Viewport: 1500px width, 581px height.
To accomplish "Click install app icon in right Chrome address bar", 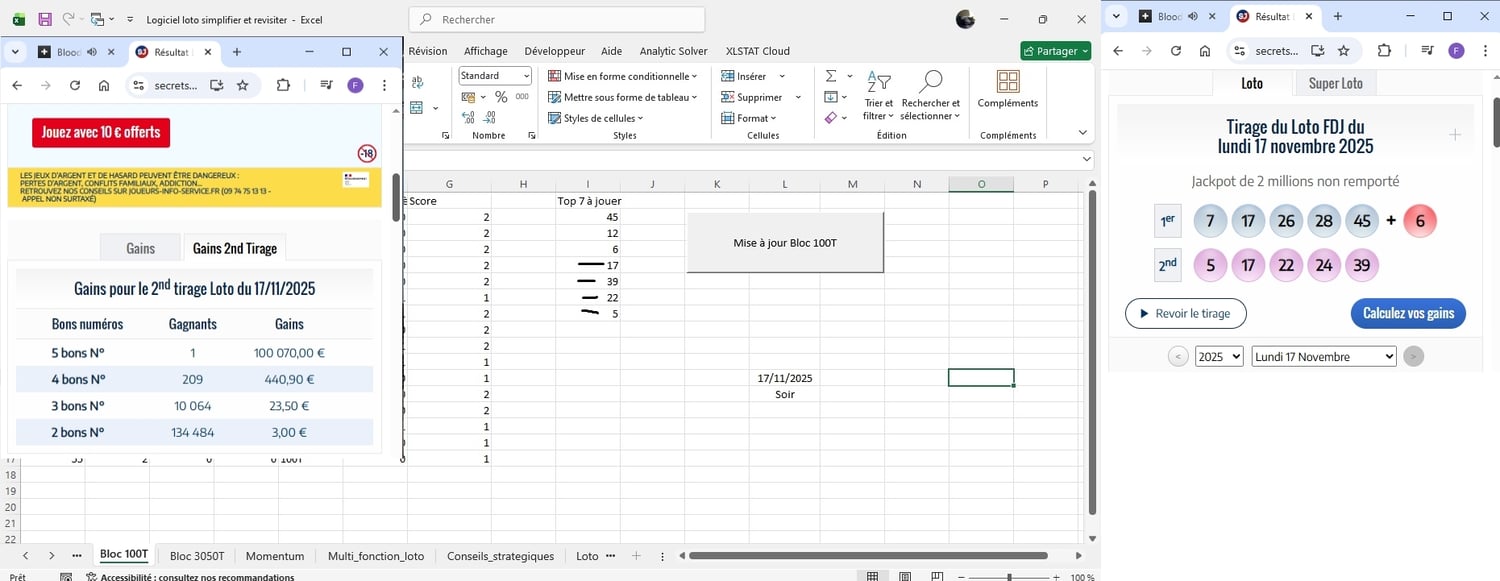I will click(x=1318, y=51).
